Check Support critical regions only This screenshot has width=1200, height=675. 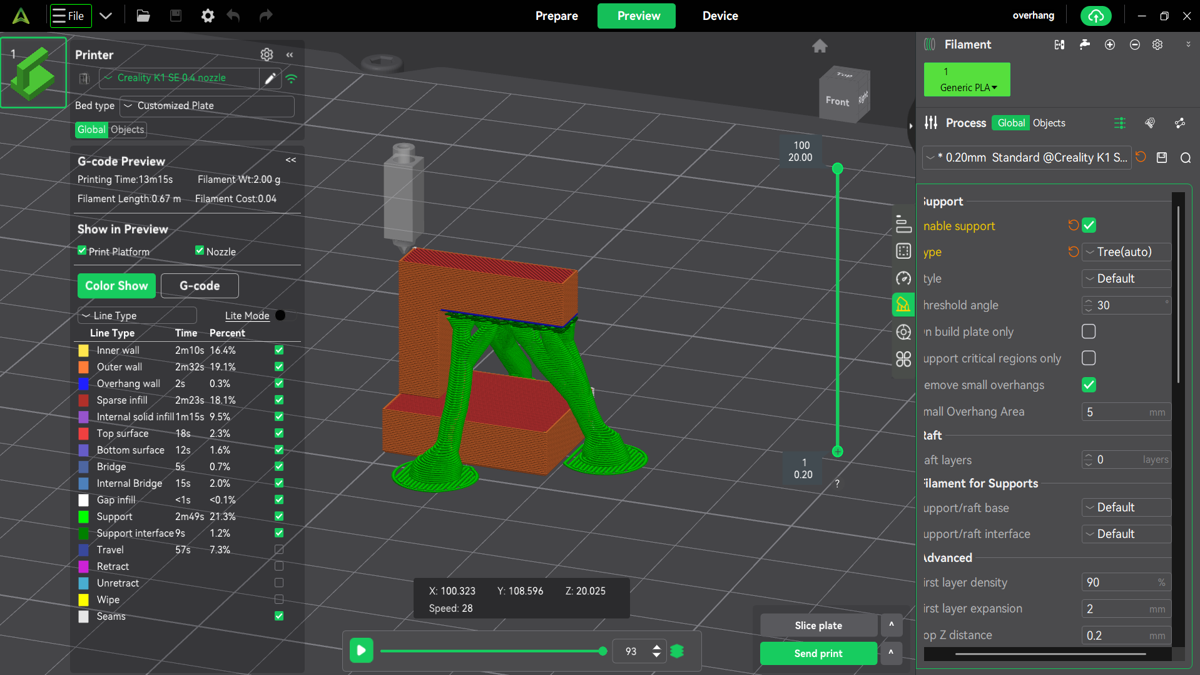(1089, 358)
